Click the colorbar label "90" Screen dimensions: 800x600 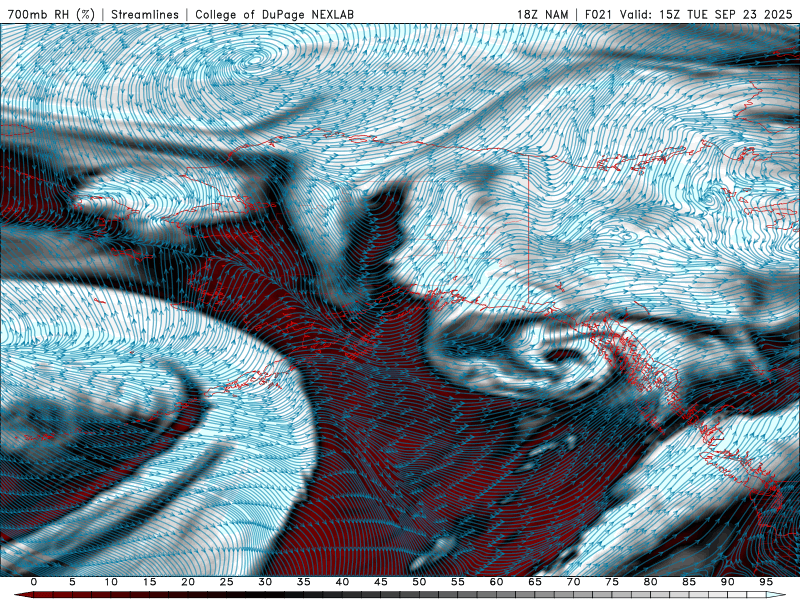(x=728, y=582)
